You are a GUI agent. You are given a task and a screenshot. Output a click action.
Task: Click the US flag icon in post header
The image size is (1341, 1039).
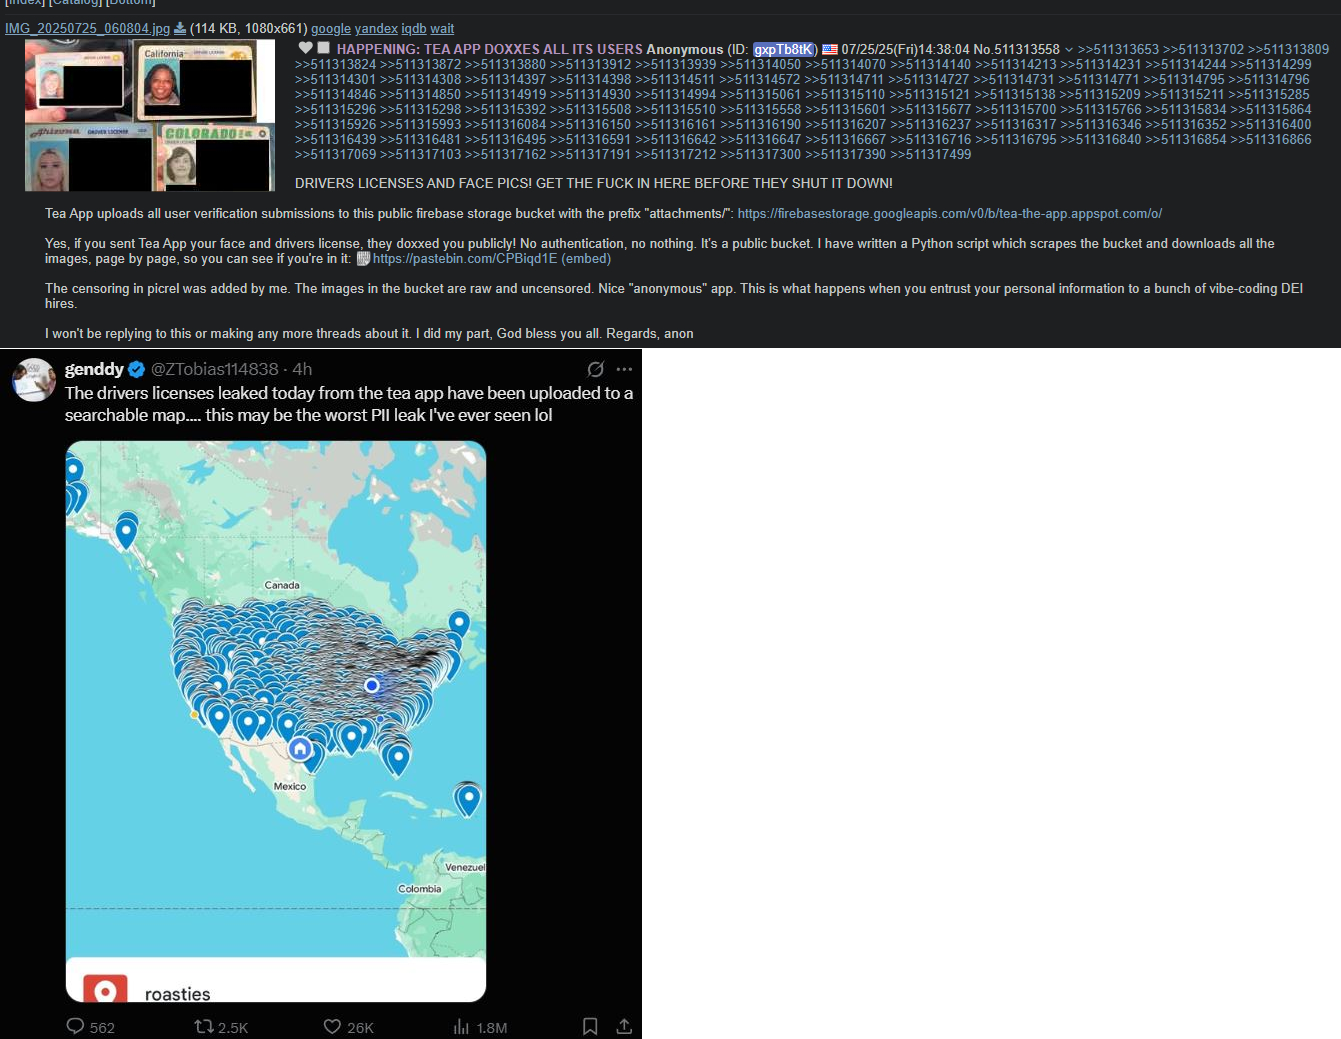tap(830, 49)
